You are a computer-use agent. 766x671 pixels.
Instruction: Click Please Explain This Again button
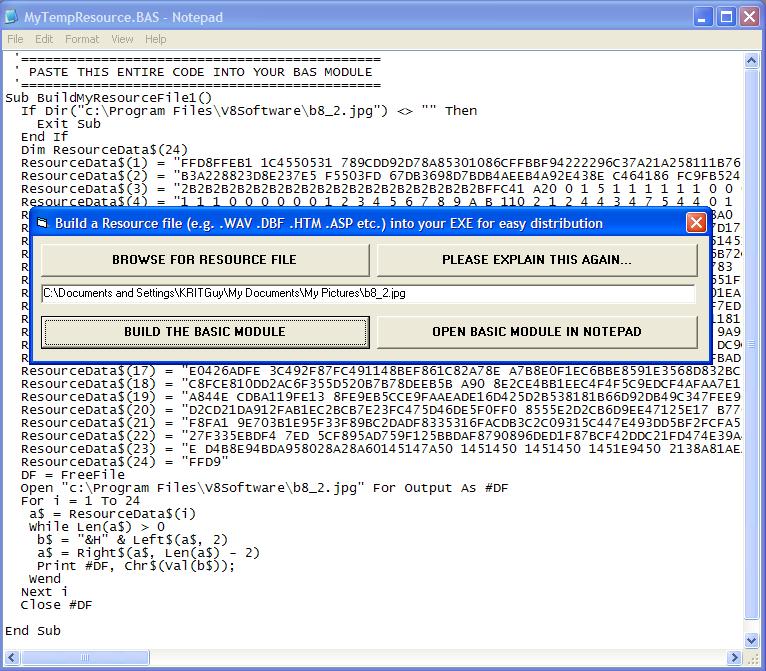(536, 260)
